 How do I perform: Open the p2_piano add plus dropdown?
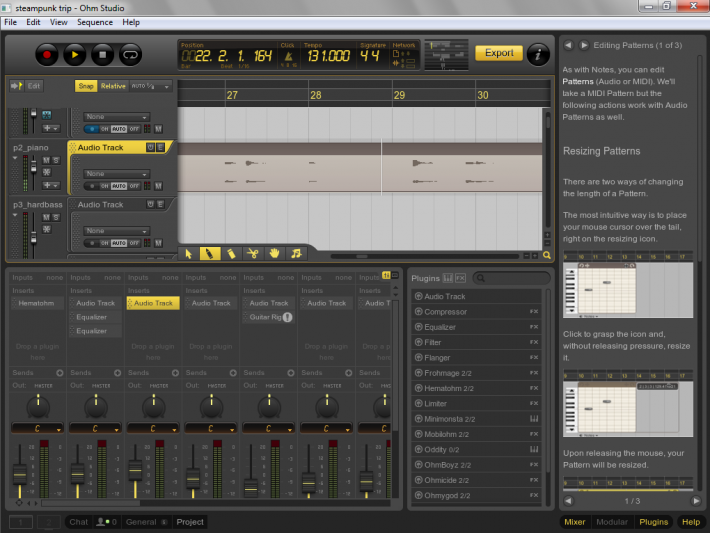(51, 185)
